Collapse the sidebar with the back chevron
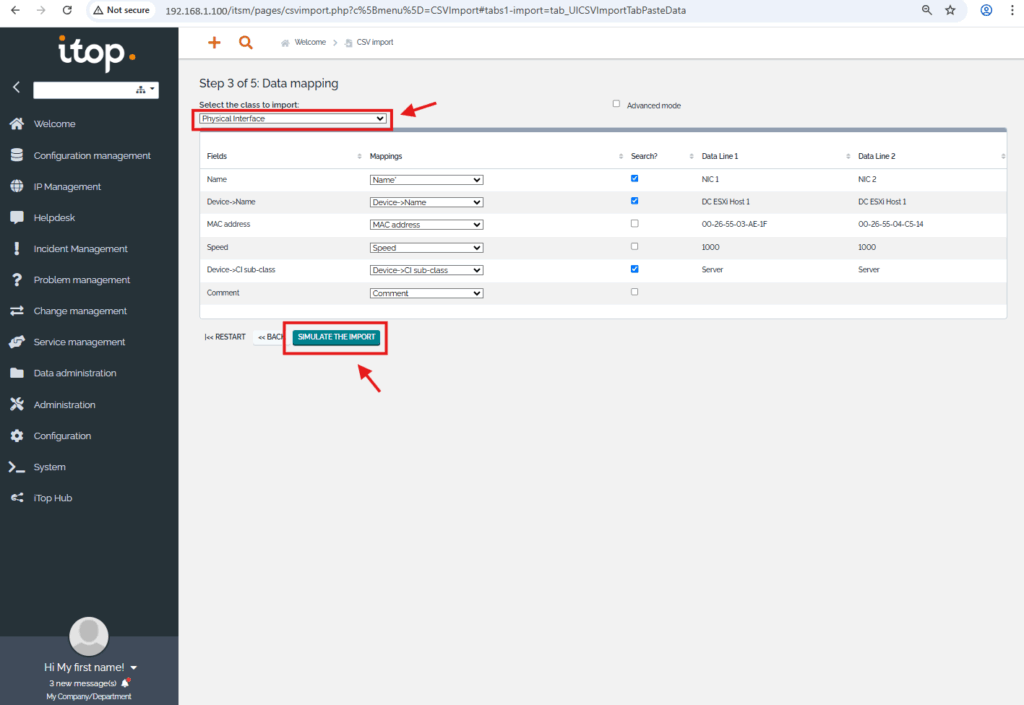The image size is (1024, 705). (16, 88)
